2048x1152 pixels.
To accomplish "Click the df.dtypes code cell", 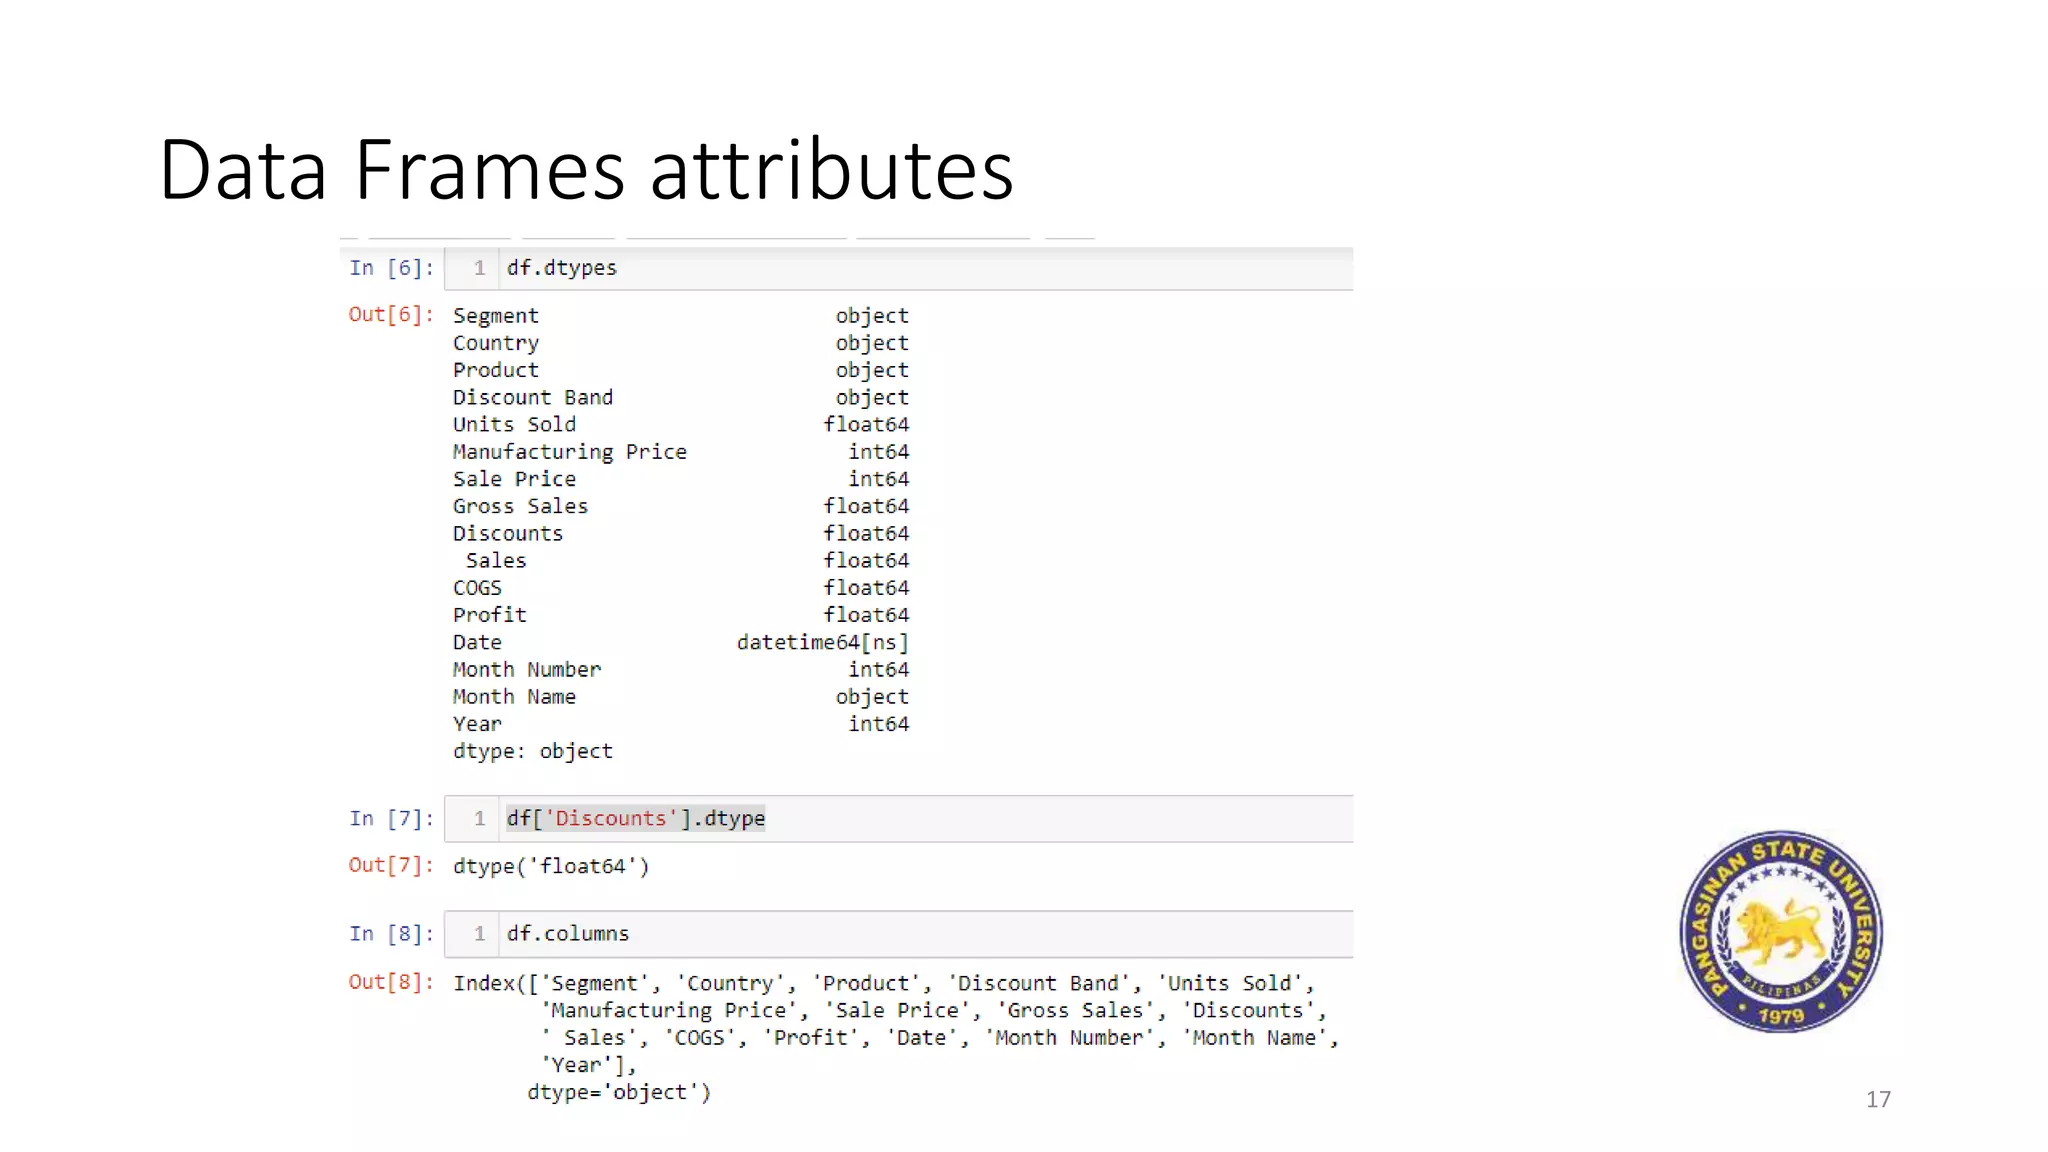I will tap(898, 268).
